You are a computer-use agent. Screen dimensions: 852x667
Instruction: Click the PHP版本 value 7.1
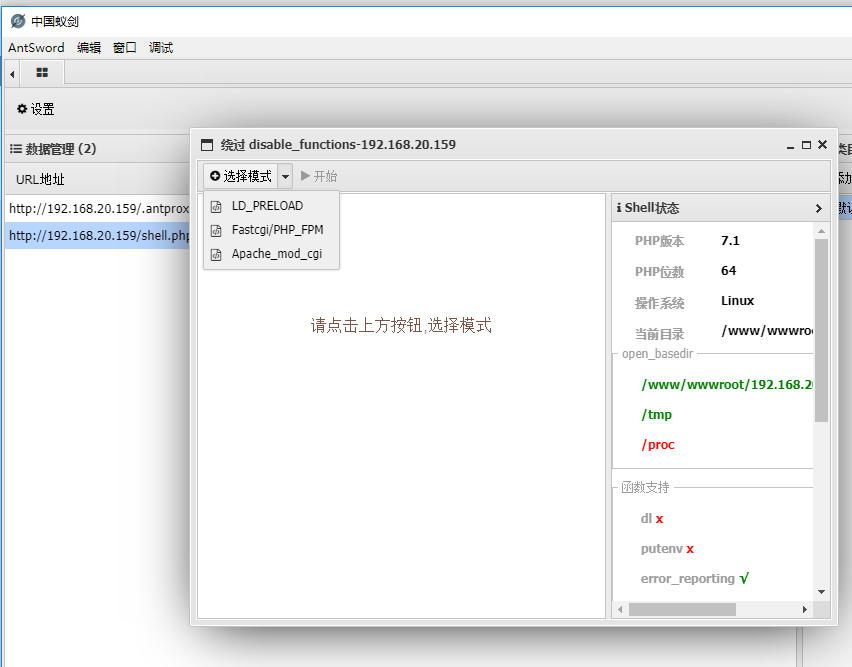(x=730, y=241)
